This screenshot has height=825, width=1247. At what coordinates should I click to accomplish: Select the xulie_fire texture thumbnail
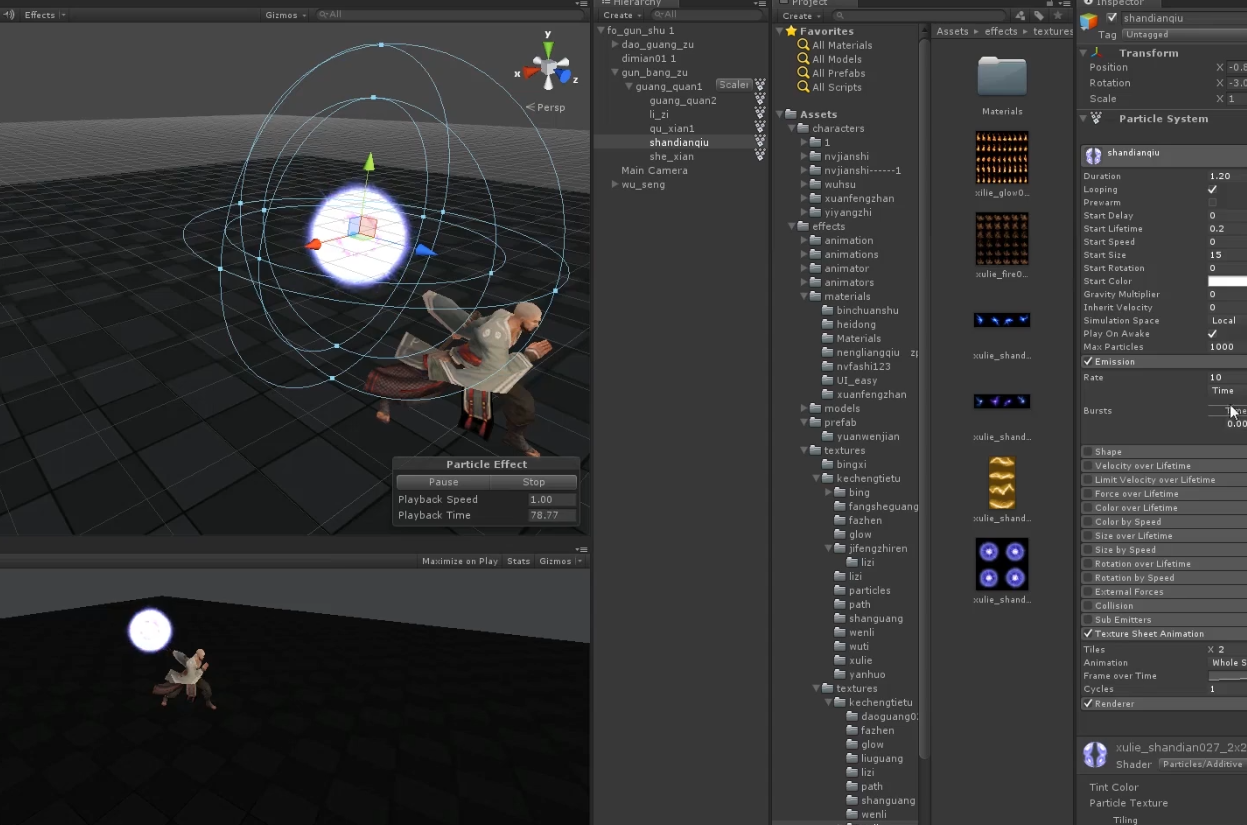tap(1002, 238)
